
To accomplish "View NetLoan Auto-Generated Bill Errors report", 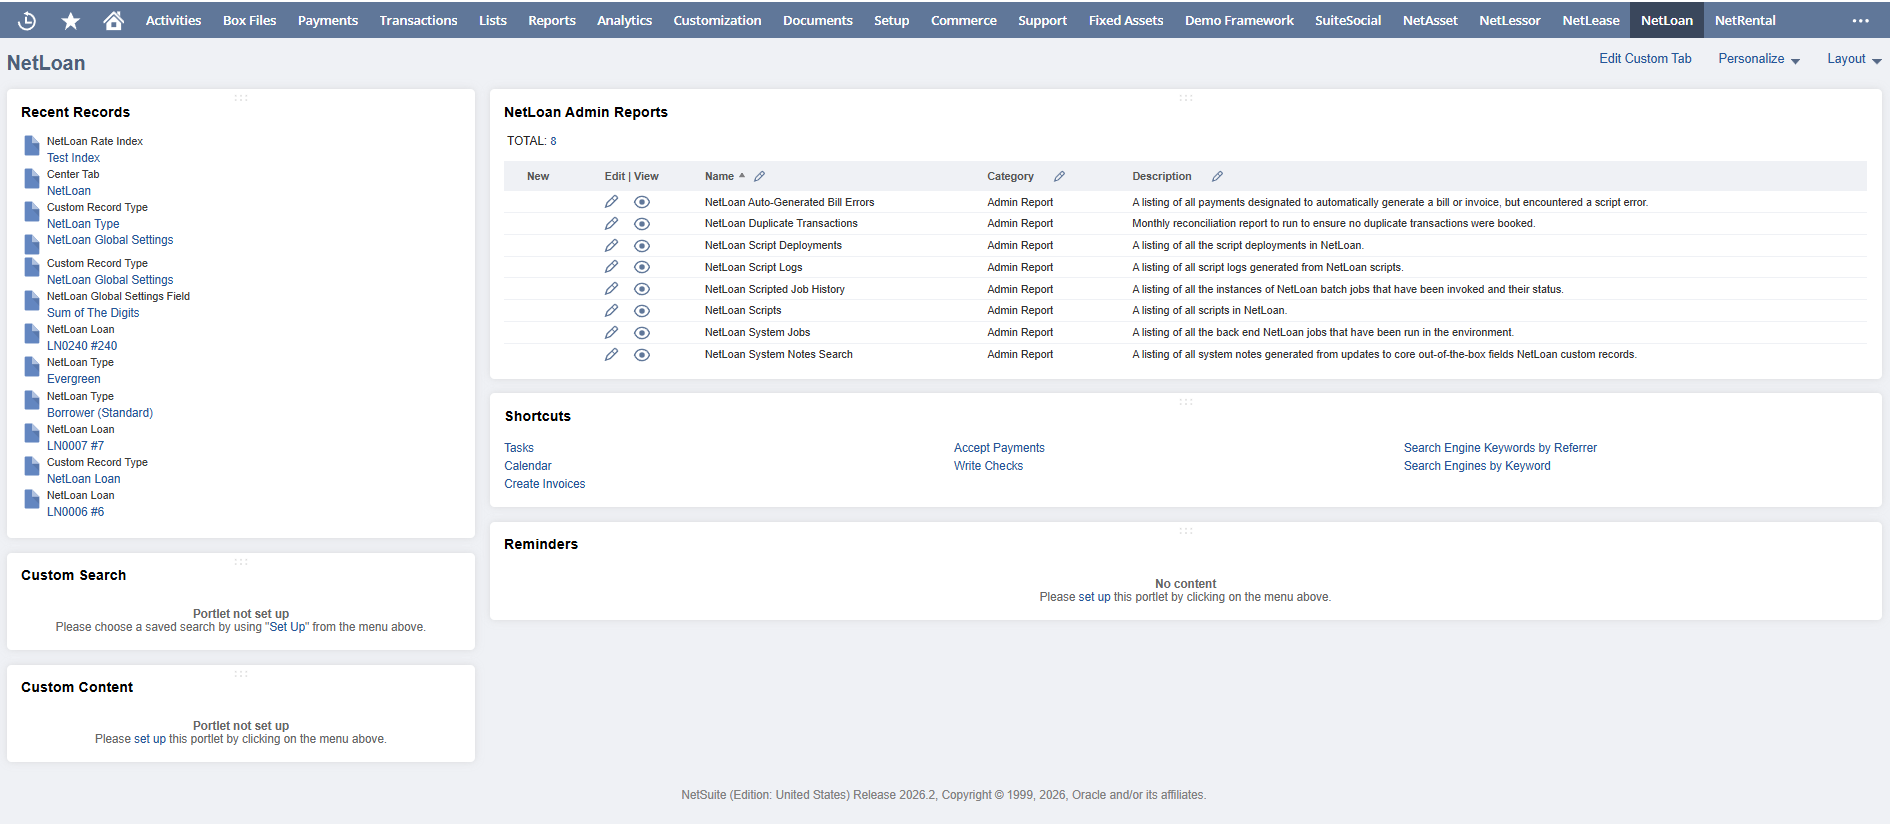I will (642, 202).
